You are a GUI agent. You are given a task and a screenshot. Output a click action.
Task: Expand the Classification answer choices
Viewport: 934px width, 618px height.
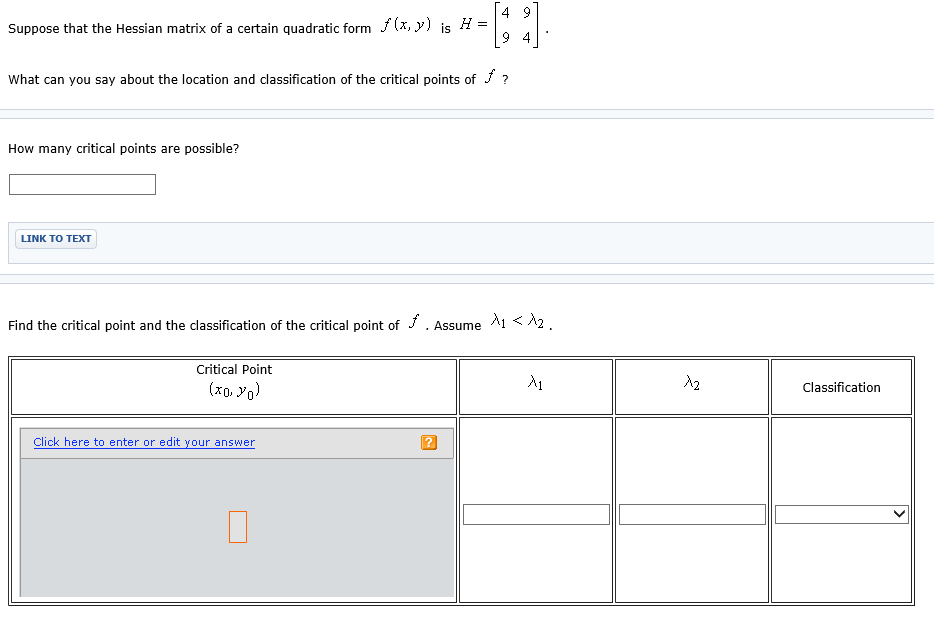[840, 513]
